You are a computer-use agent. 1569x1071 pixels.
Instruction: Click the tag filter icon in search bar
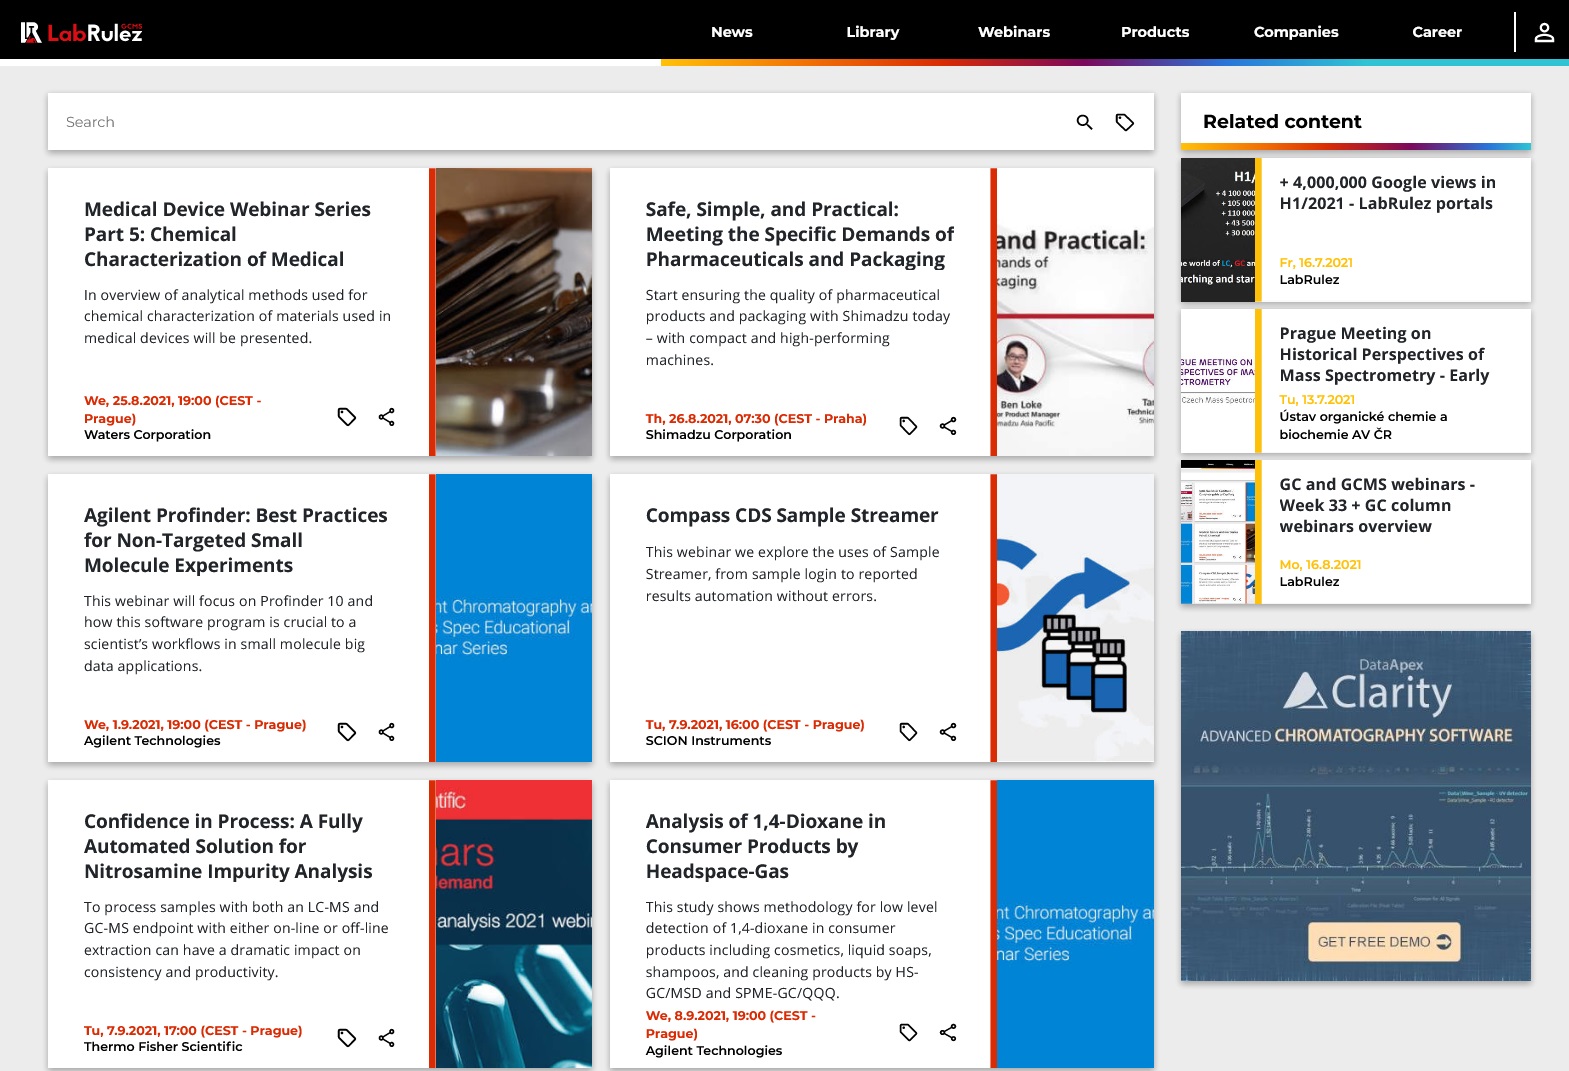point(1125,122)
